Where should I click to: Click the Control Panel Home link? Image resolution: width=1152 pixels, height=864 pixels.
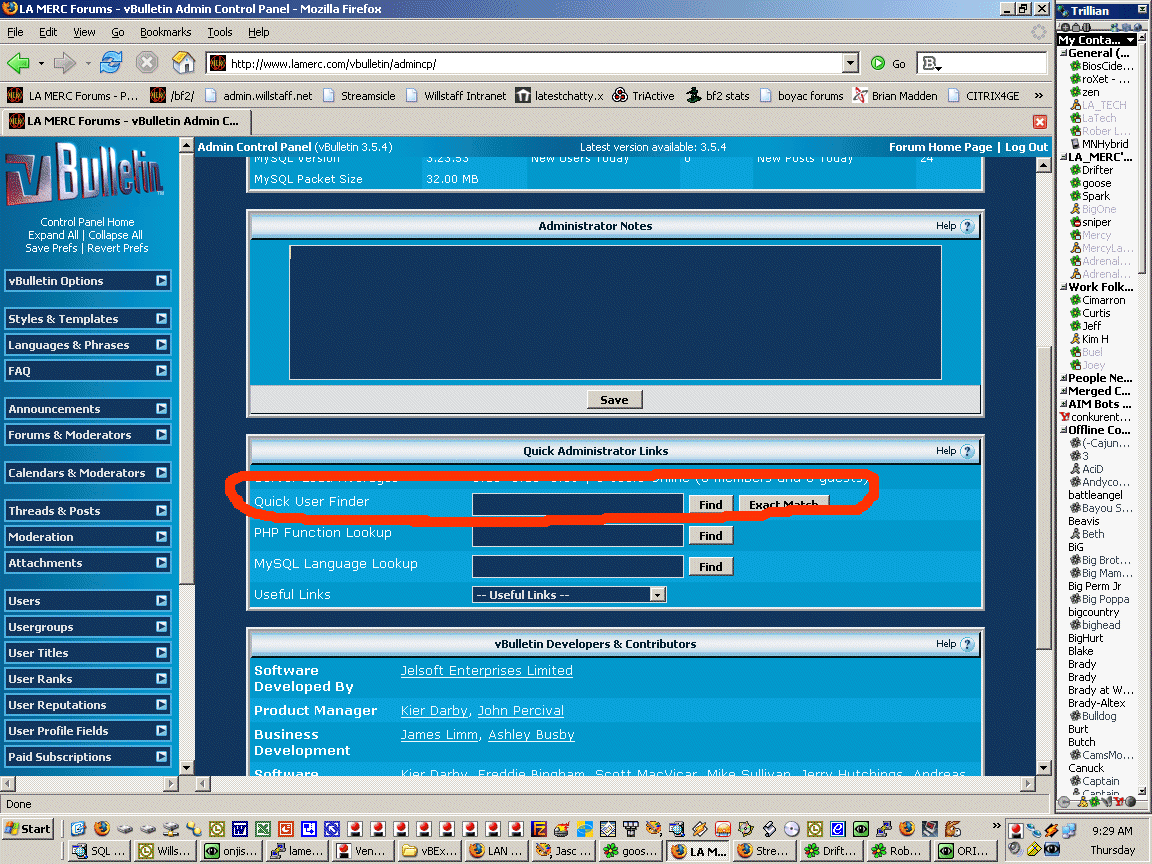click(x=87, y=222)
